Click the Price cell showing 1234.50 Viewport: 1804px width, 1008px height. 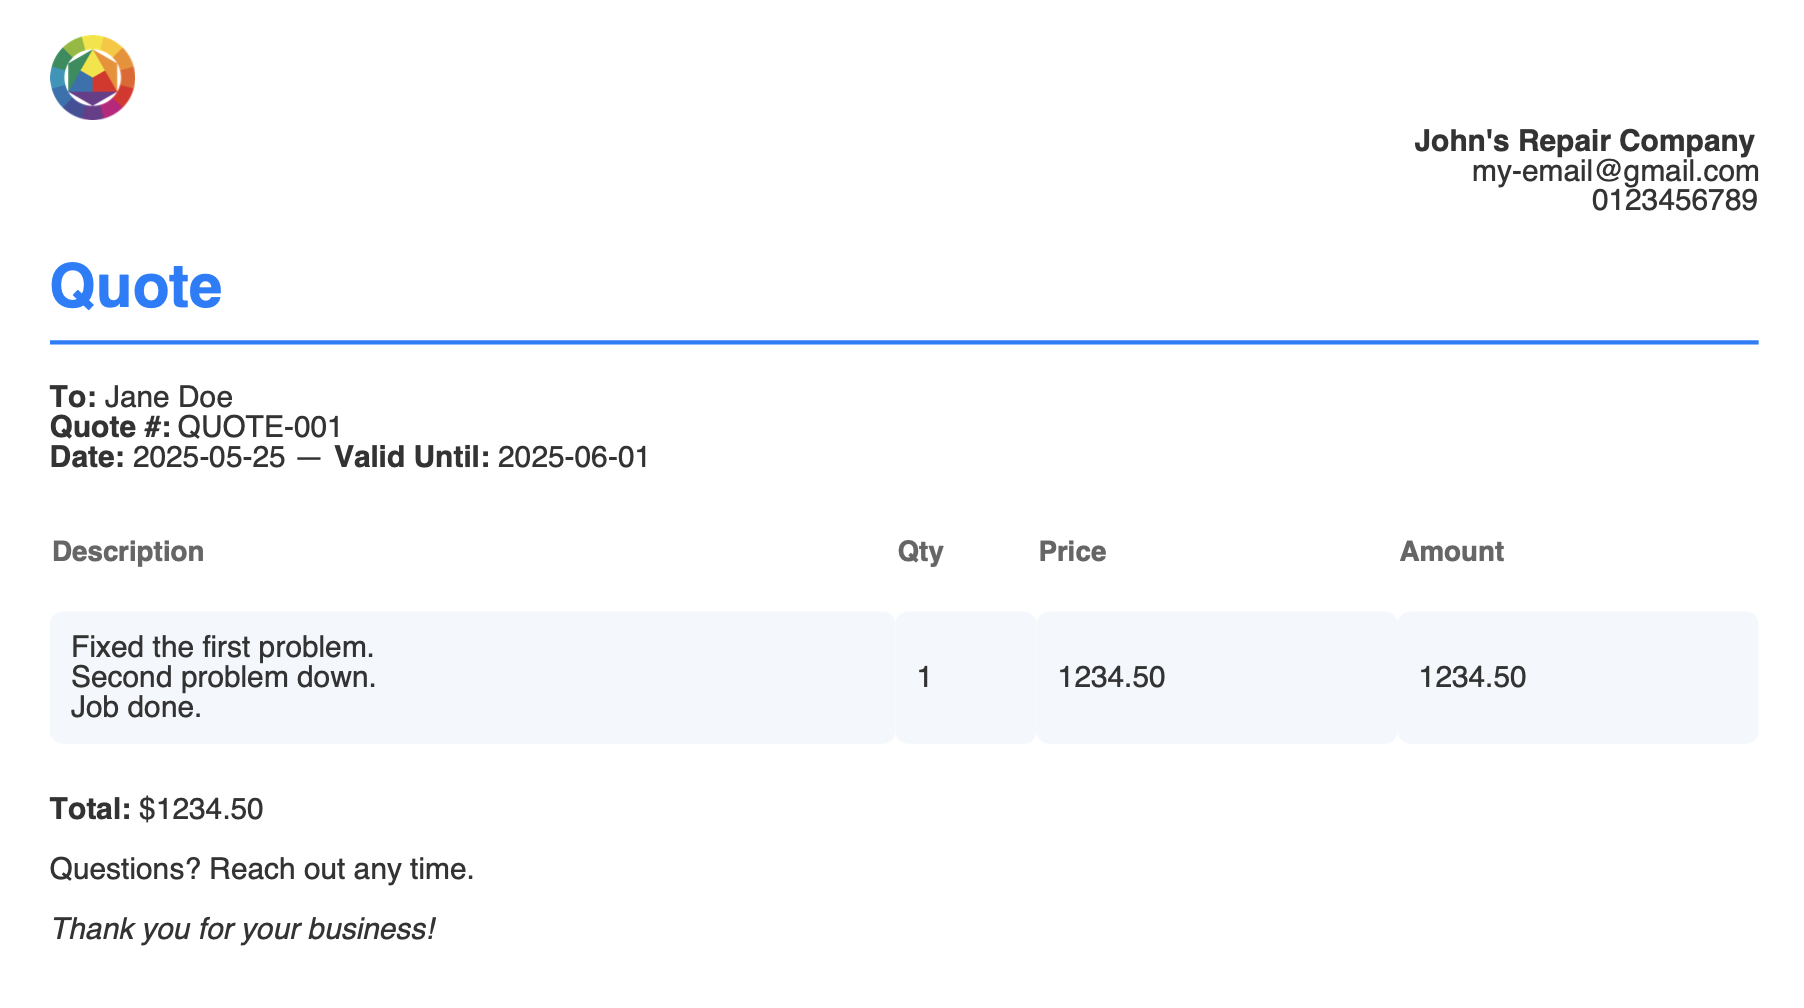tap(1217, 677)
